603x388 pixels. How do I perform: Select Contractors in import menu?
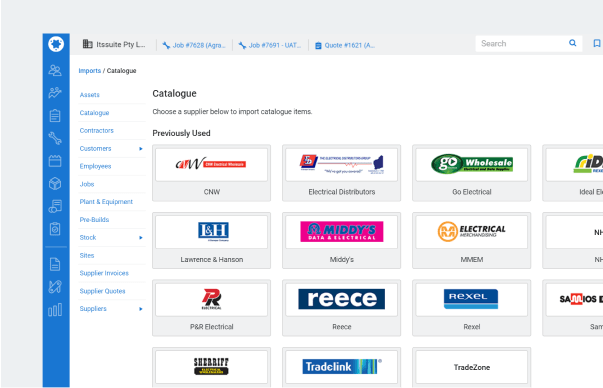tap(97, 131)
